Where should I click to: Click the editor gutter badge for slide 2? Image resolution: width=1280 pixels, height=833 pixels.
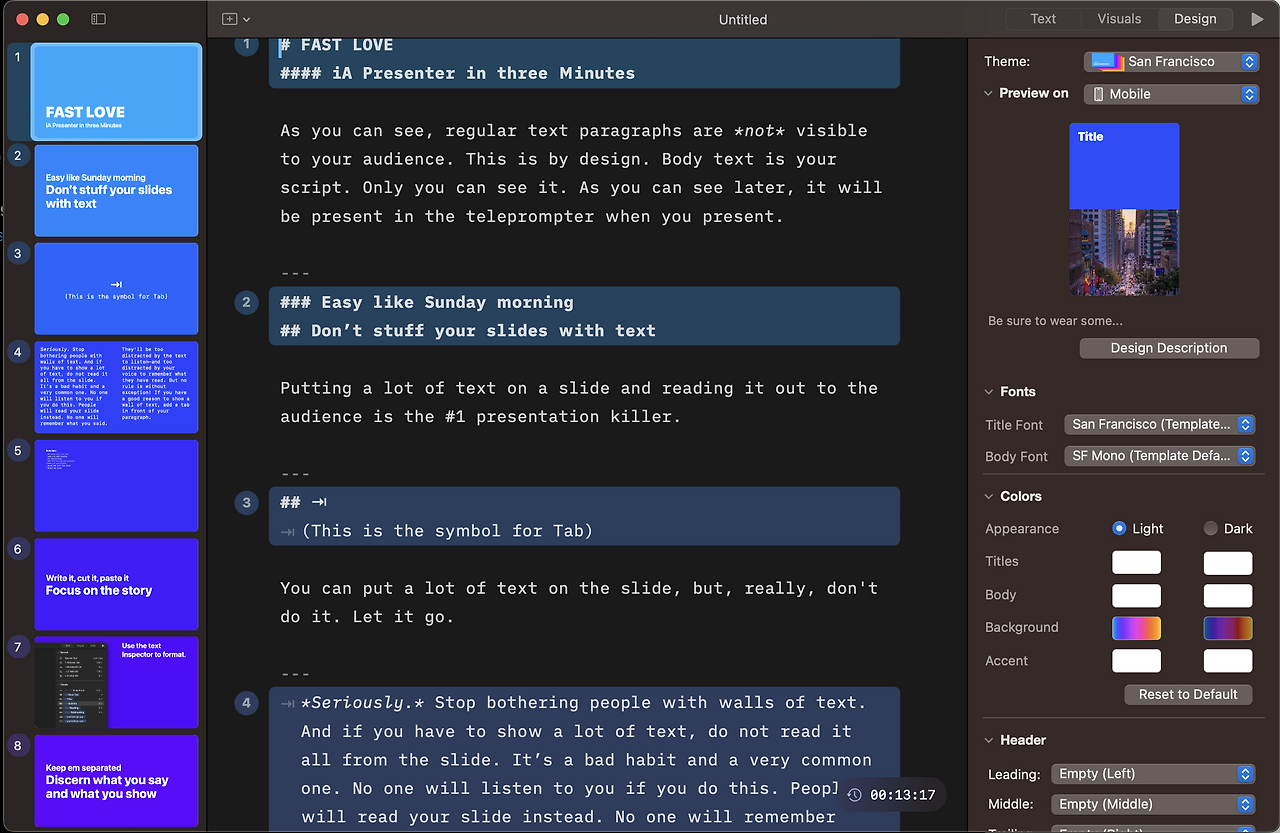click(246, 302)
